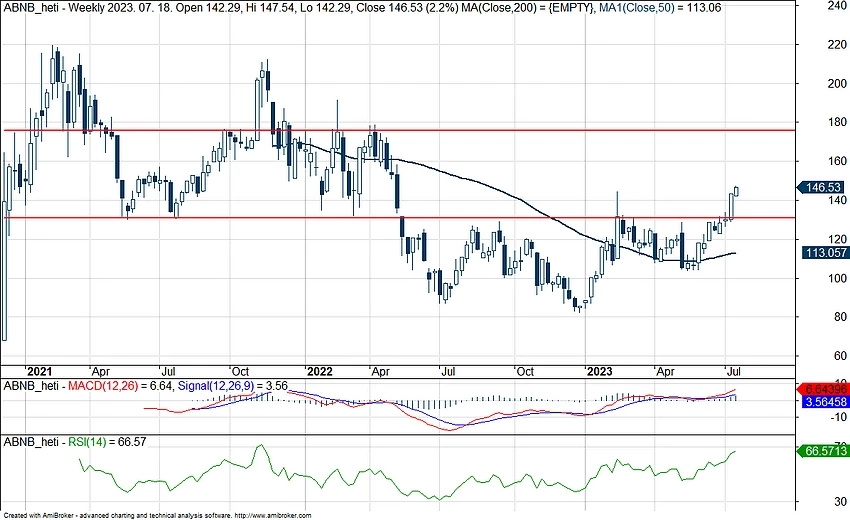The height and width of the screenshot is (520, 850).
Task: Click the Oct label between 2021 and 2022
Action: (x=240, y=372)
